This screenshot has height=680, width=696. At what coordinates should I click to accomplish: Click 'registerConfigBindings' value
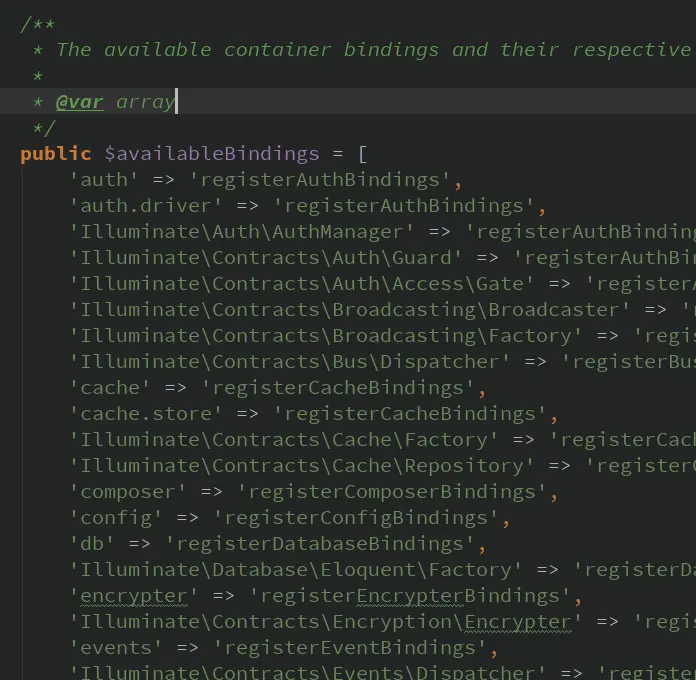coord(356,518)
